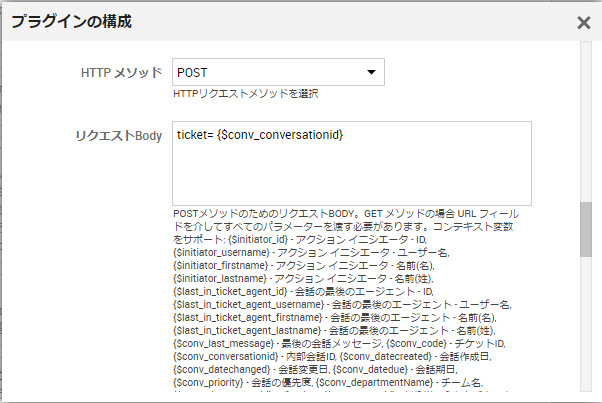Click inside the リクエストBody text area
The height and width of the screenshot is (403, 602).
[352, 164]
